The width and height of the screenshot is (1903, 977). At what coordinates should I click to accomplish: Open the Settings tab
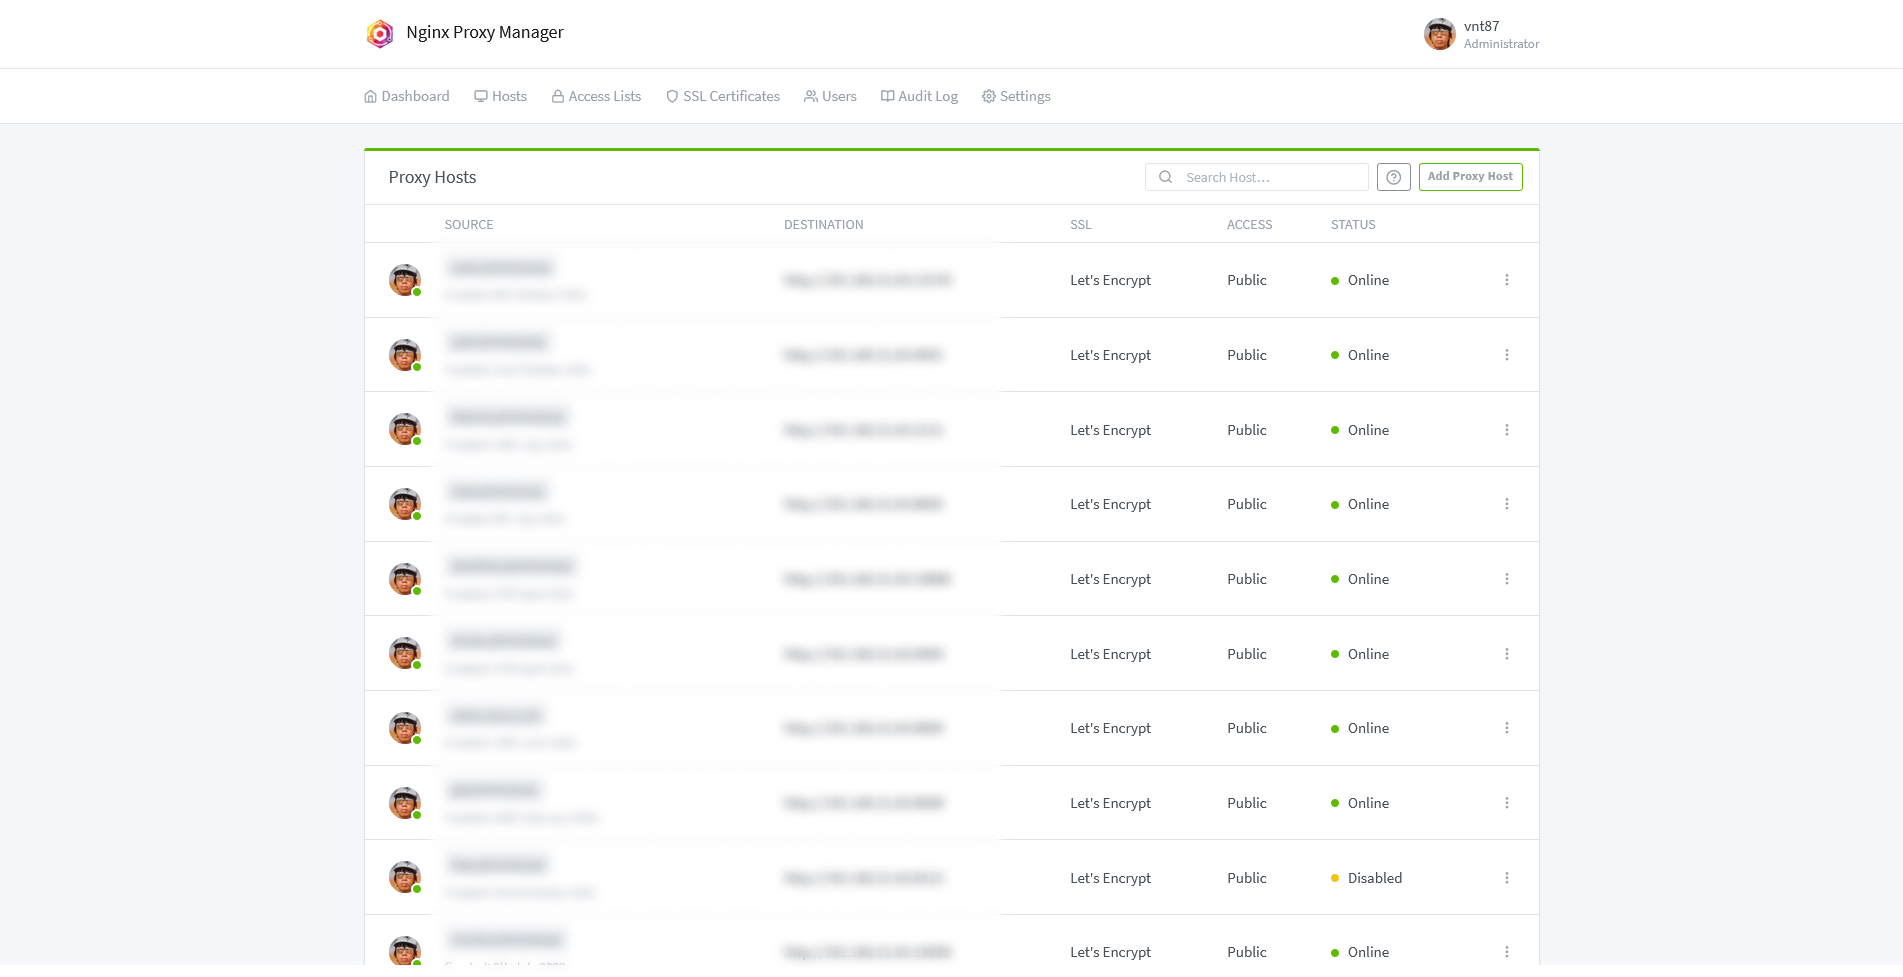point(1016,96)
